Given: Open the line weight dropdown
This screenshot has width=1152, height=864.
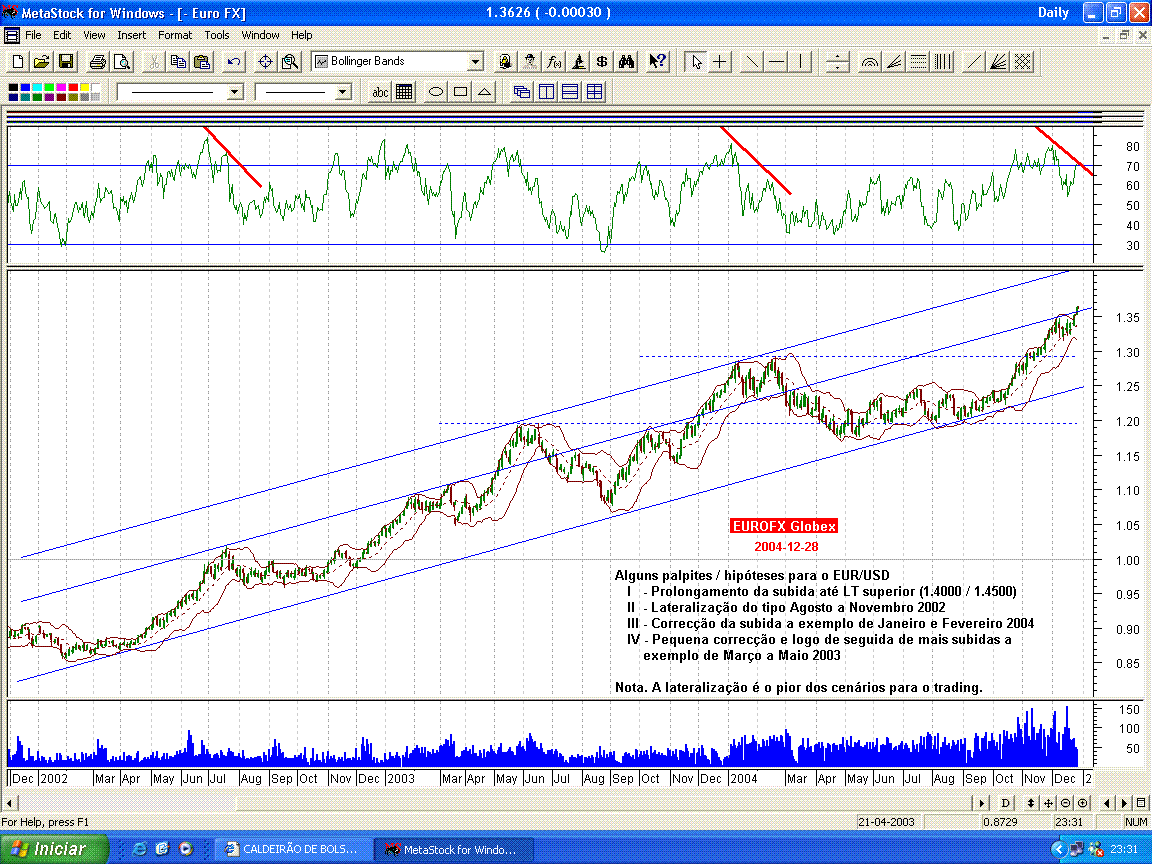Looking at the screenshot, I should pos(343,91).
